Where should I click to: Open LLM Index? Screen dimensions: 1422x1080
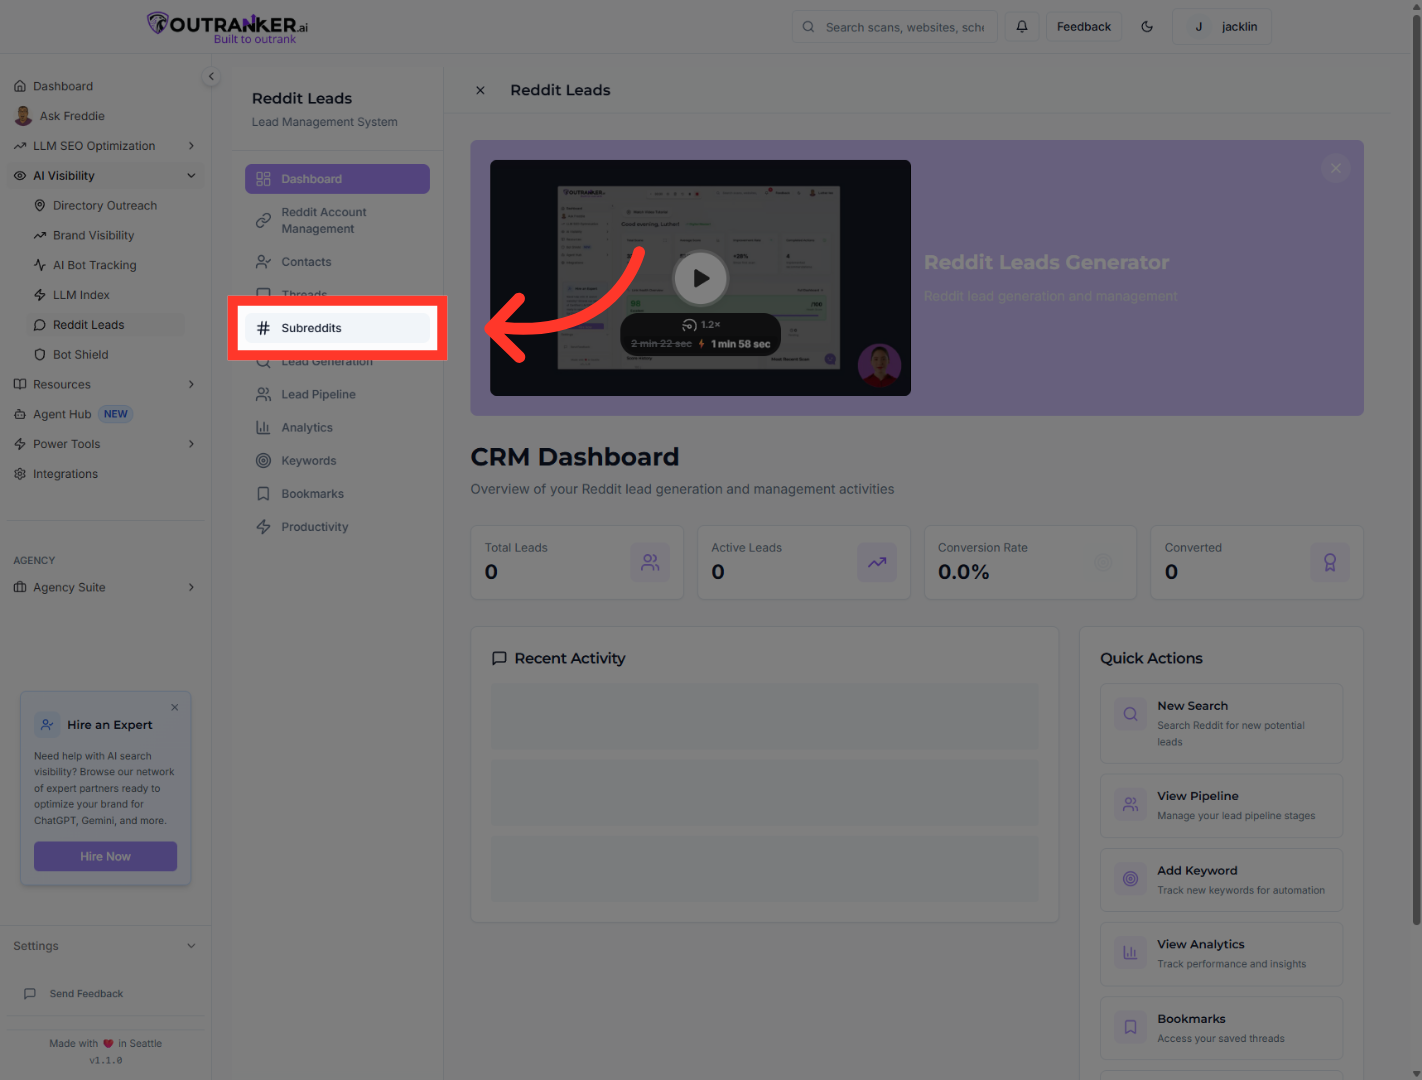click(81, 295)
